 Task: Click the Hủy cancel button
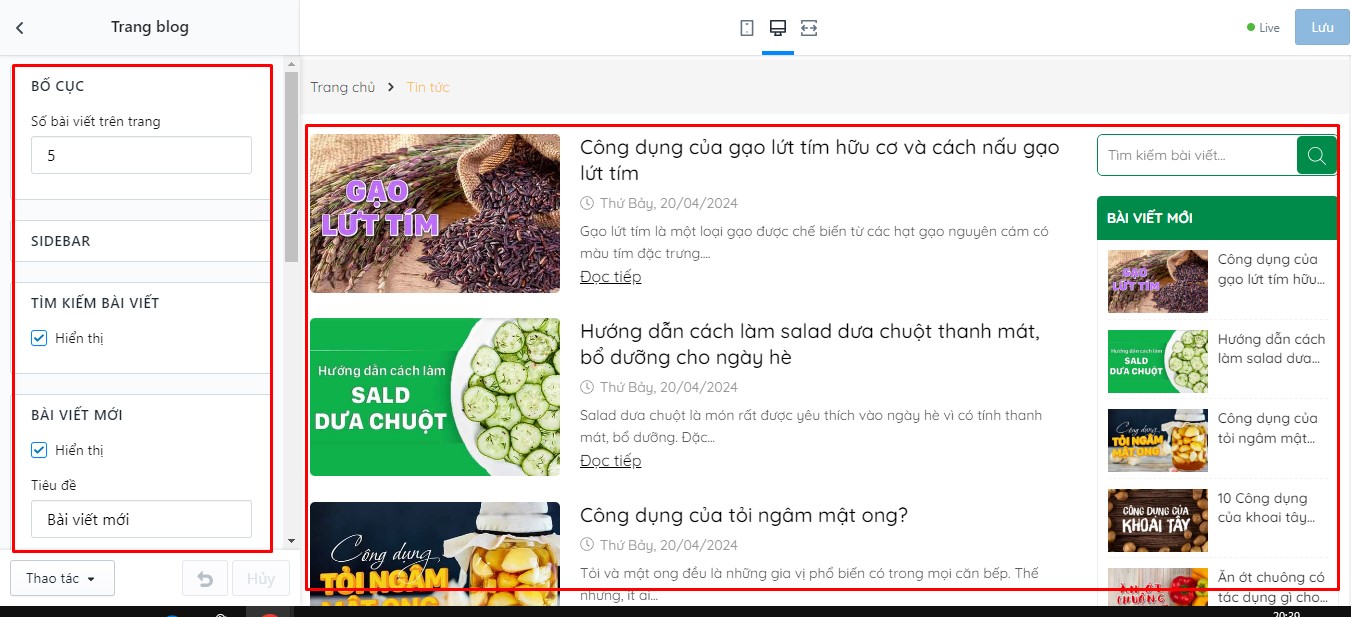click(260, 579)
